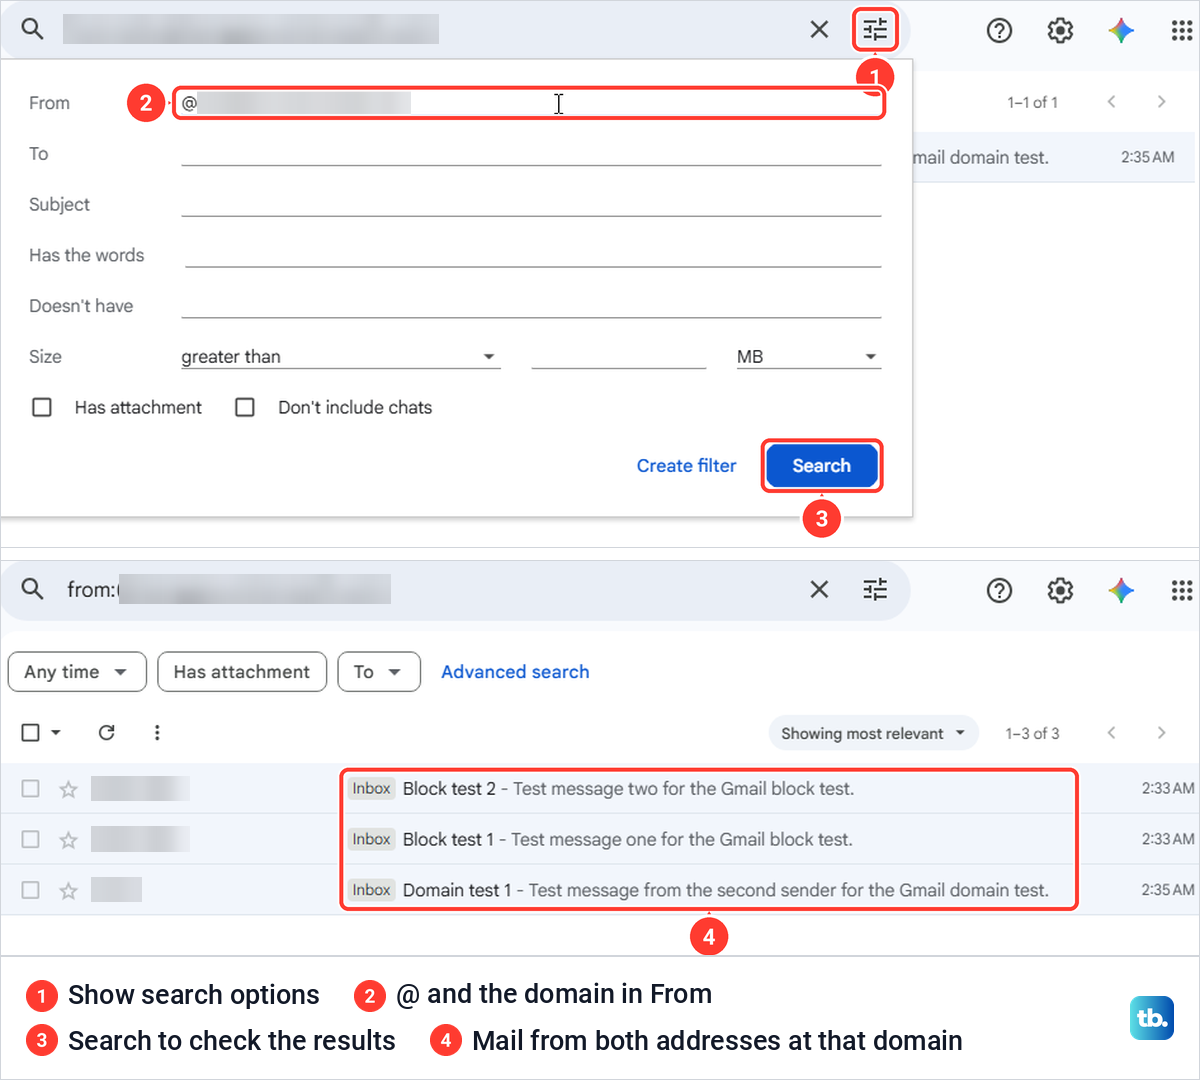Viewport: 1200px width, 1080px height.
Task: Go to older page next to '1–3 of 3'
Action: point(1161,733)
